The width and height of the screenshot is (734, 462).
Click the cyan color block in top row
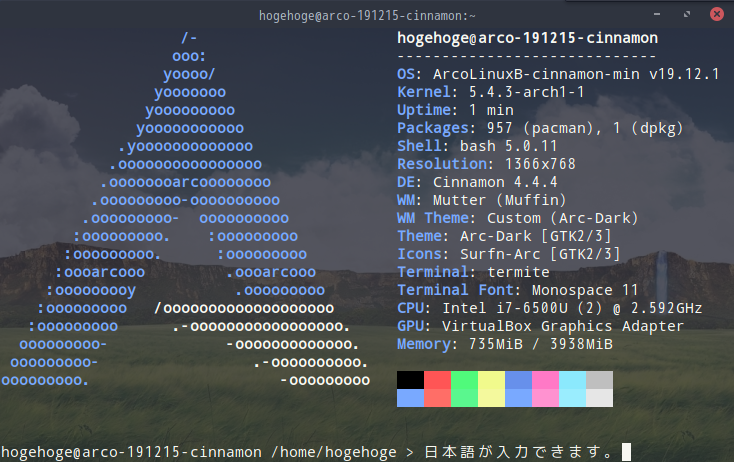pos(573,380)
